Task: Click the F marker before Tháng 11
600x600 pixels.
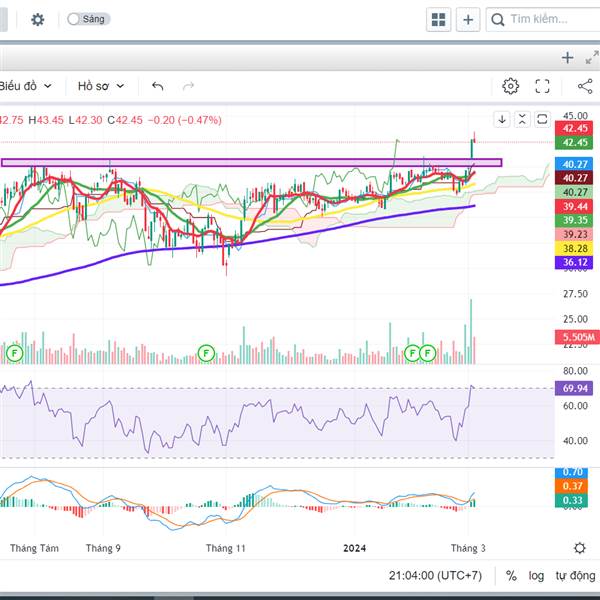Action: point(206,352)
